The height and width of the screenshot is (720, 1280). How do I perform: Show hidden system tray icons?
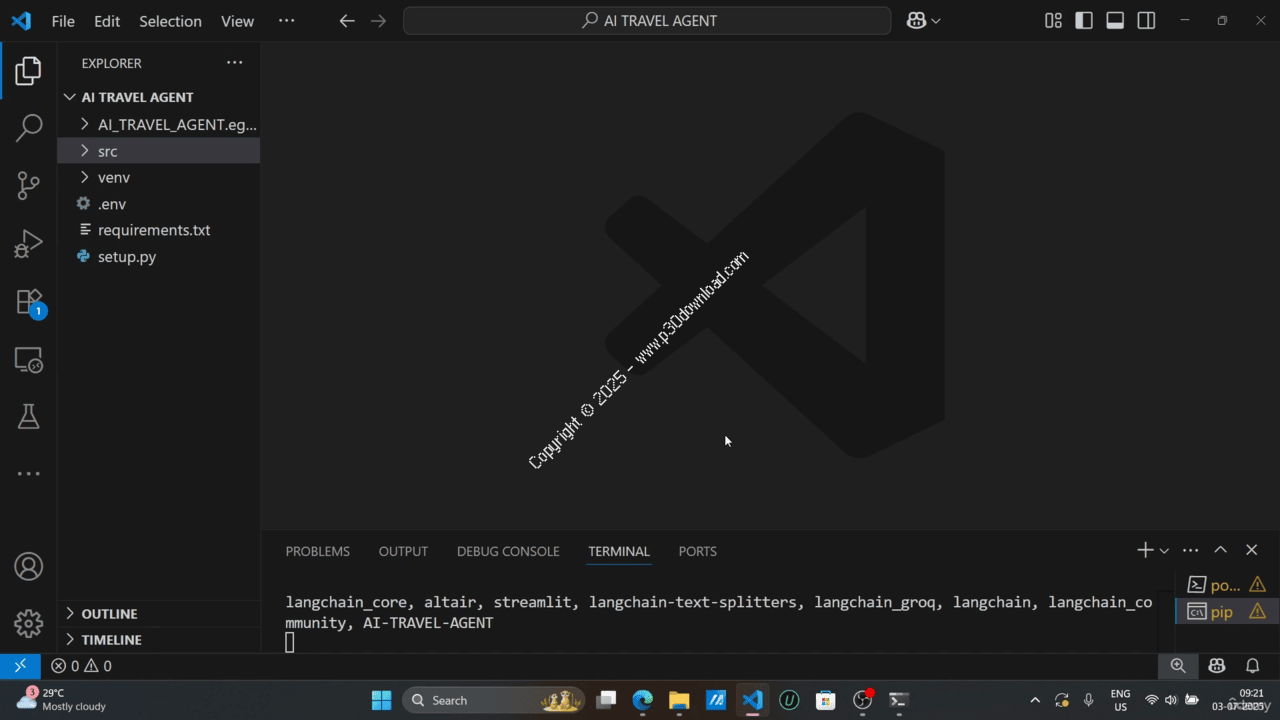pos(1035,700)
